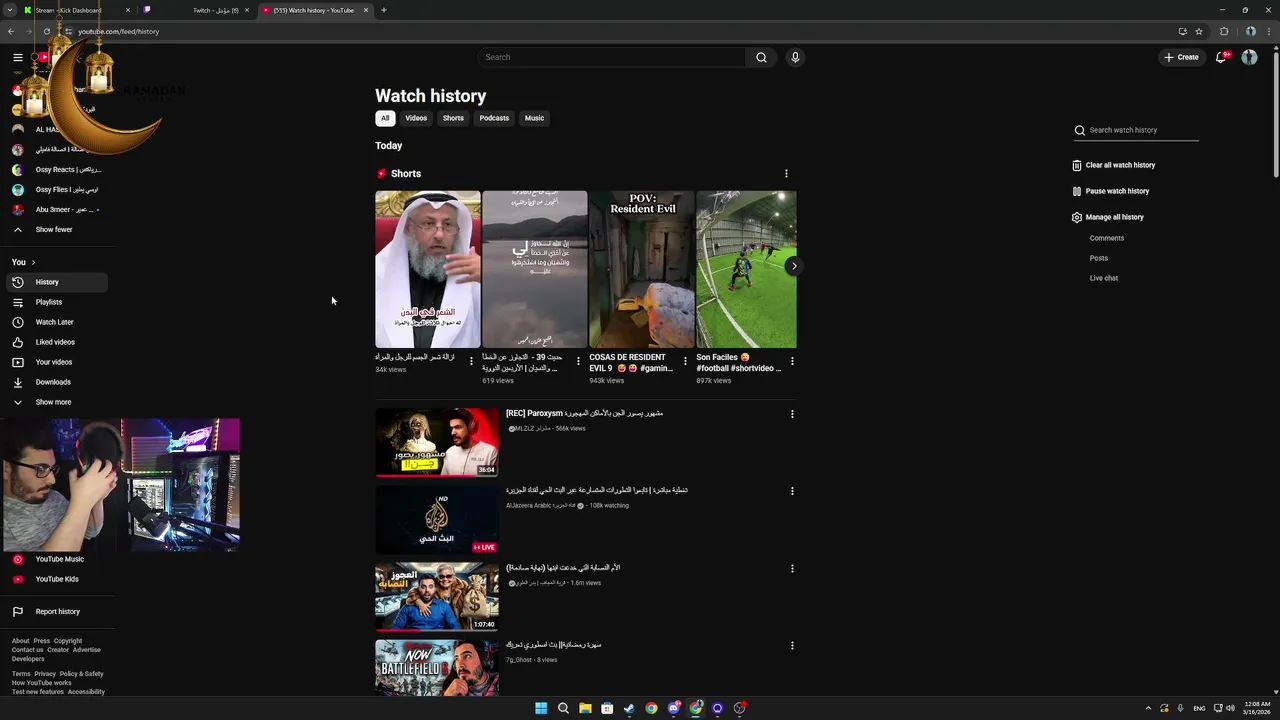
Task: Open Abu 3meer channel subscription
Action: point(56,210)
